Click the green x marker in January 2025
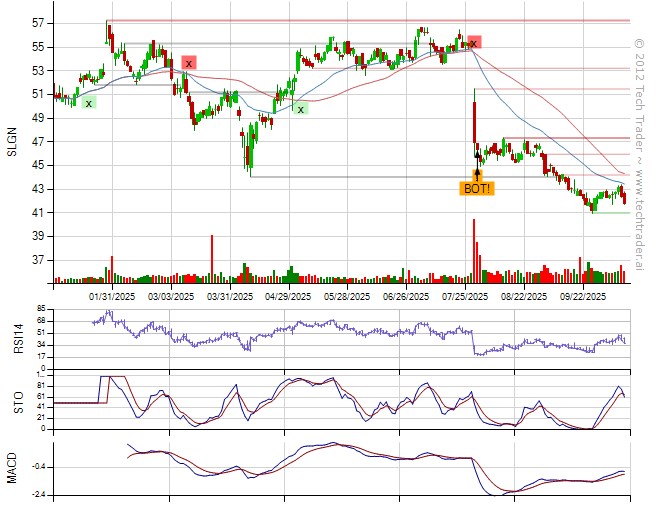Viewport: 657px width, 514px height. (x=89, y=102)
